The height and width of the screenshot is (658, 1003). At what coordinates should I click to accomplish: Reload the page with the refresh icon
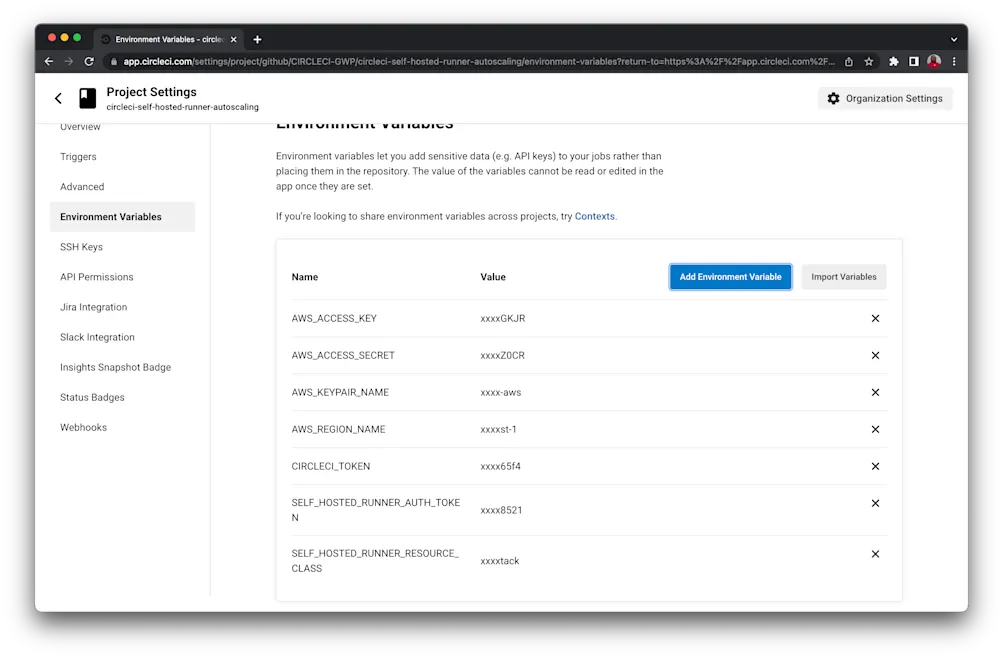click(88, 61)
